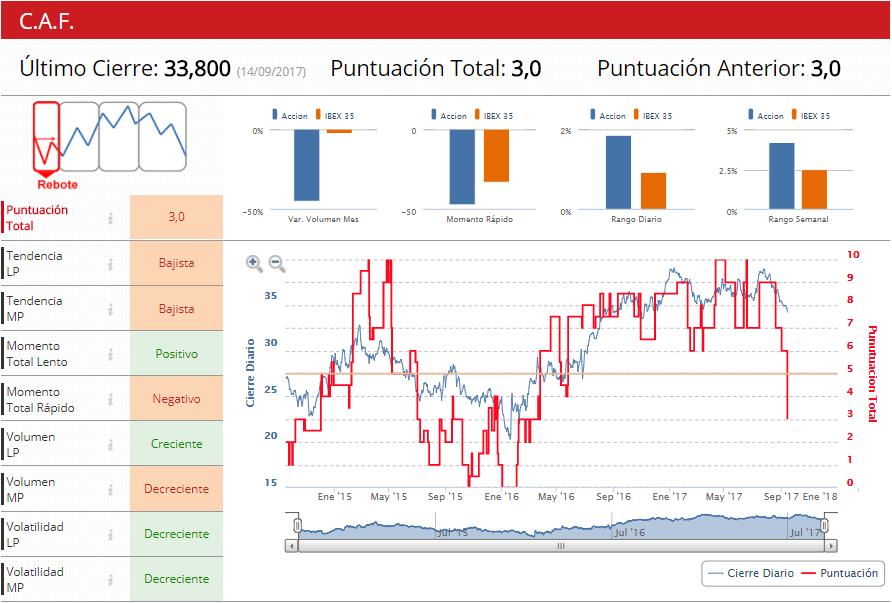
Task: Toggle Accion series in Var. Volumen Mes chart
Action: click(290, 115)
